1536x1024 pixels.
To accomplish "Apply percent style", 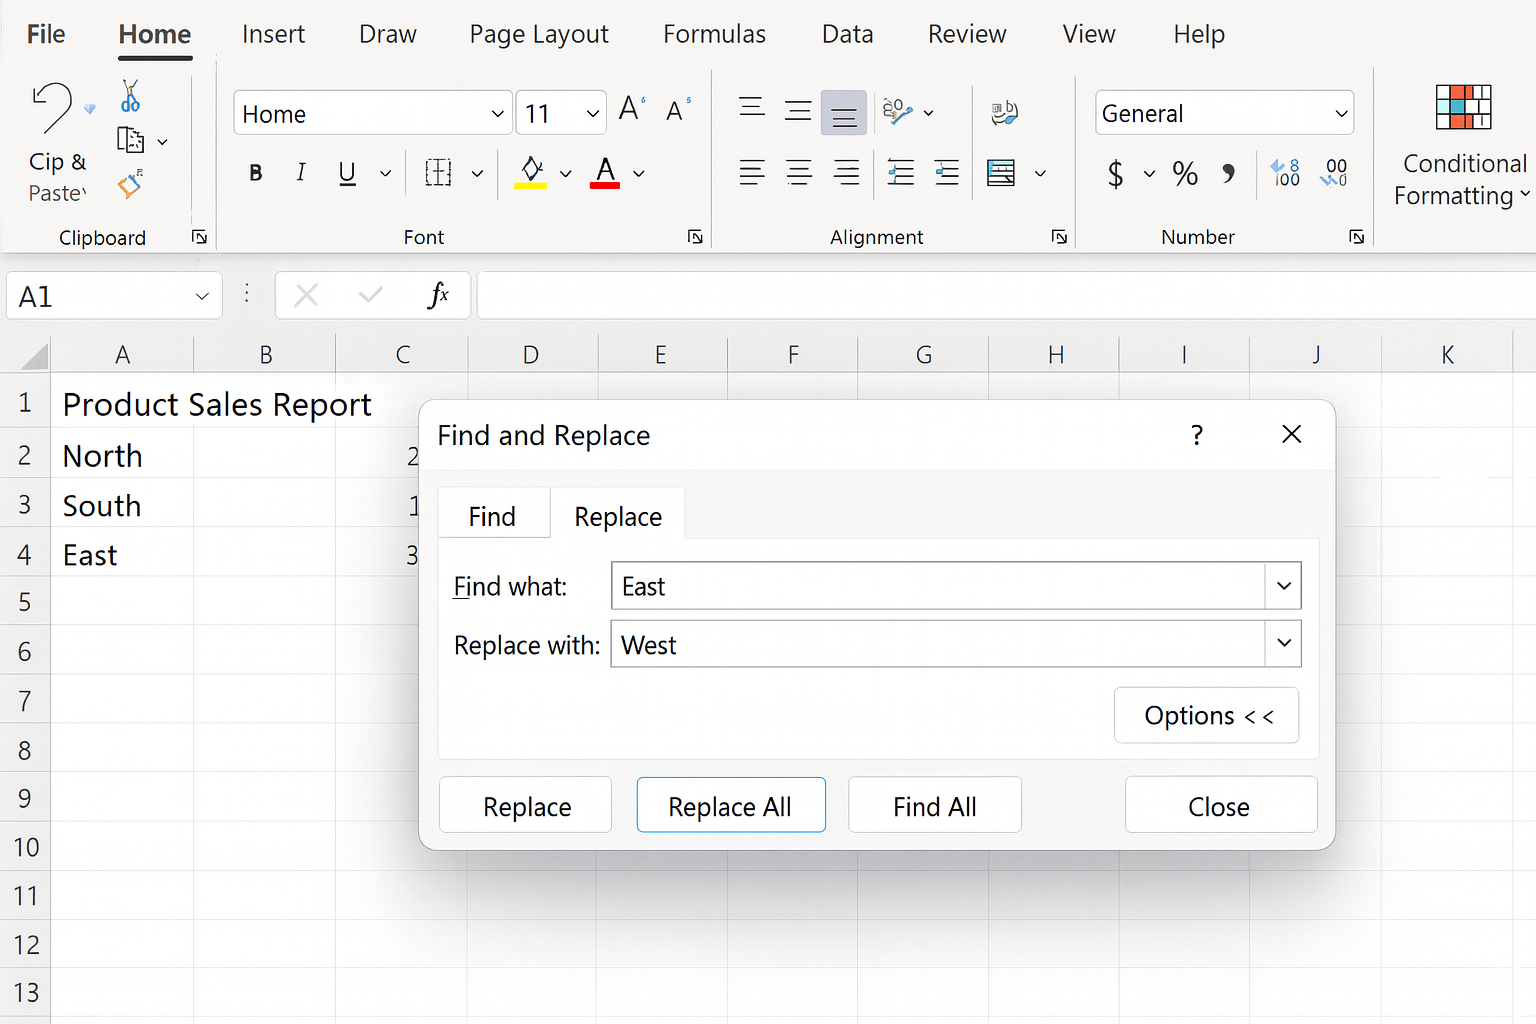I will coord(1185,174).
